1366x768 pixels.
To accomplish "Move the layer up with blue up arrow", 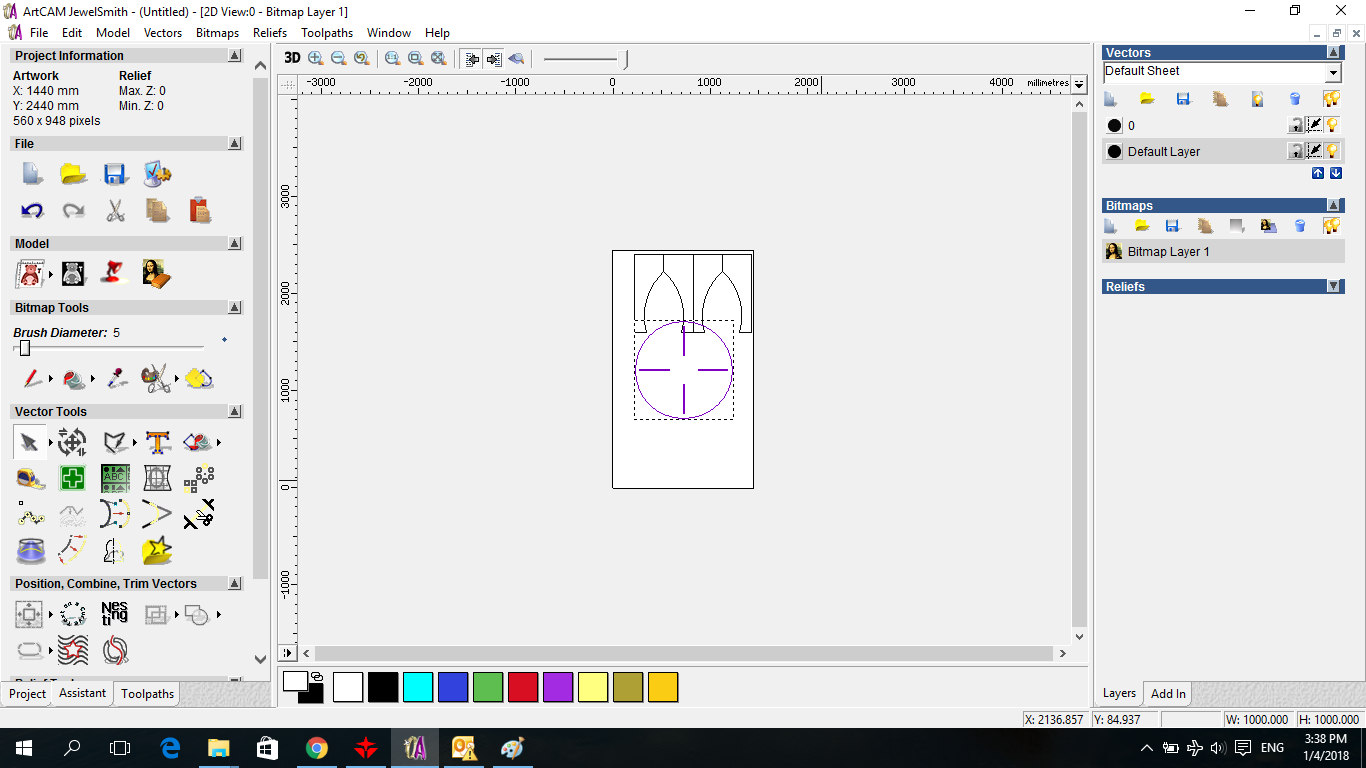I will pyautogui.click(x=1318, y=173).
